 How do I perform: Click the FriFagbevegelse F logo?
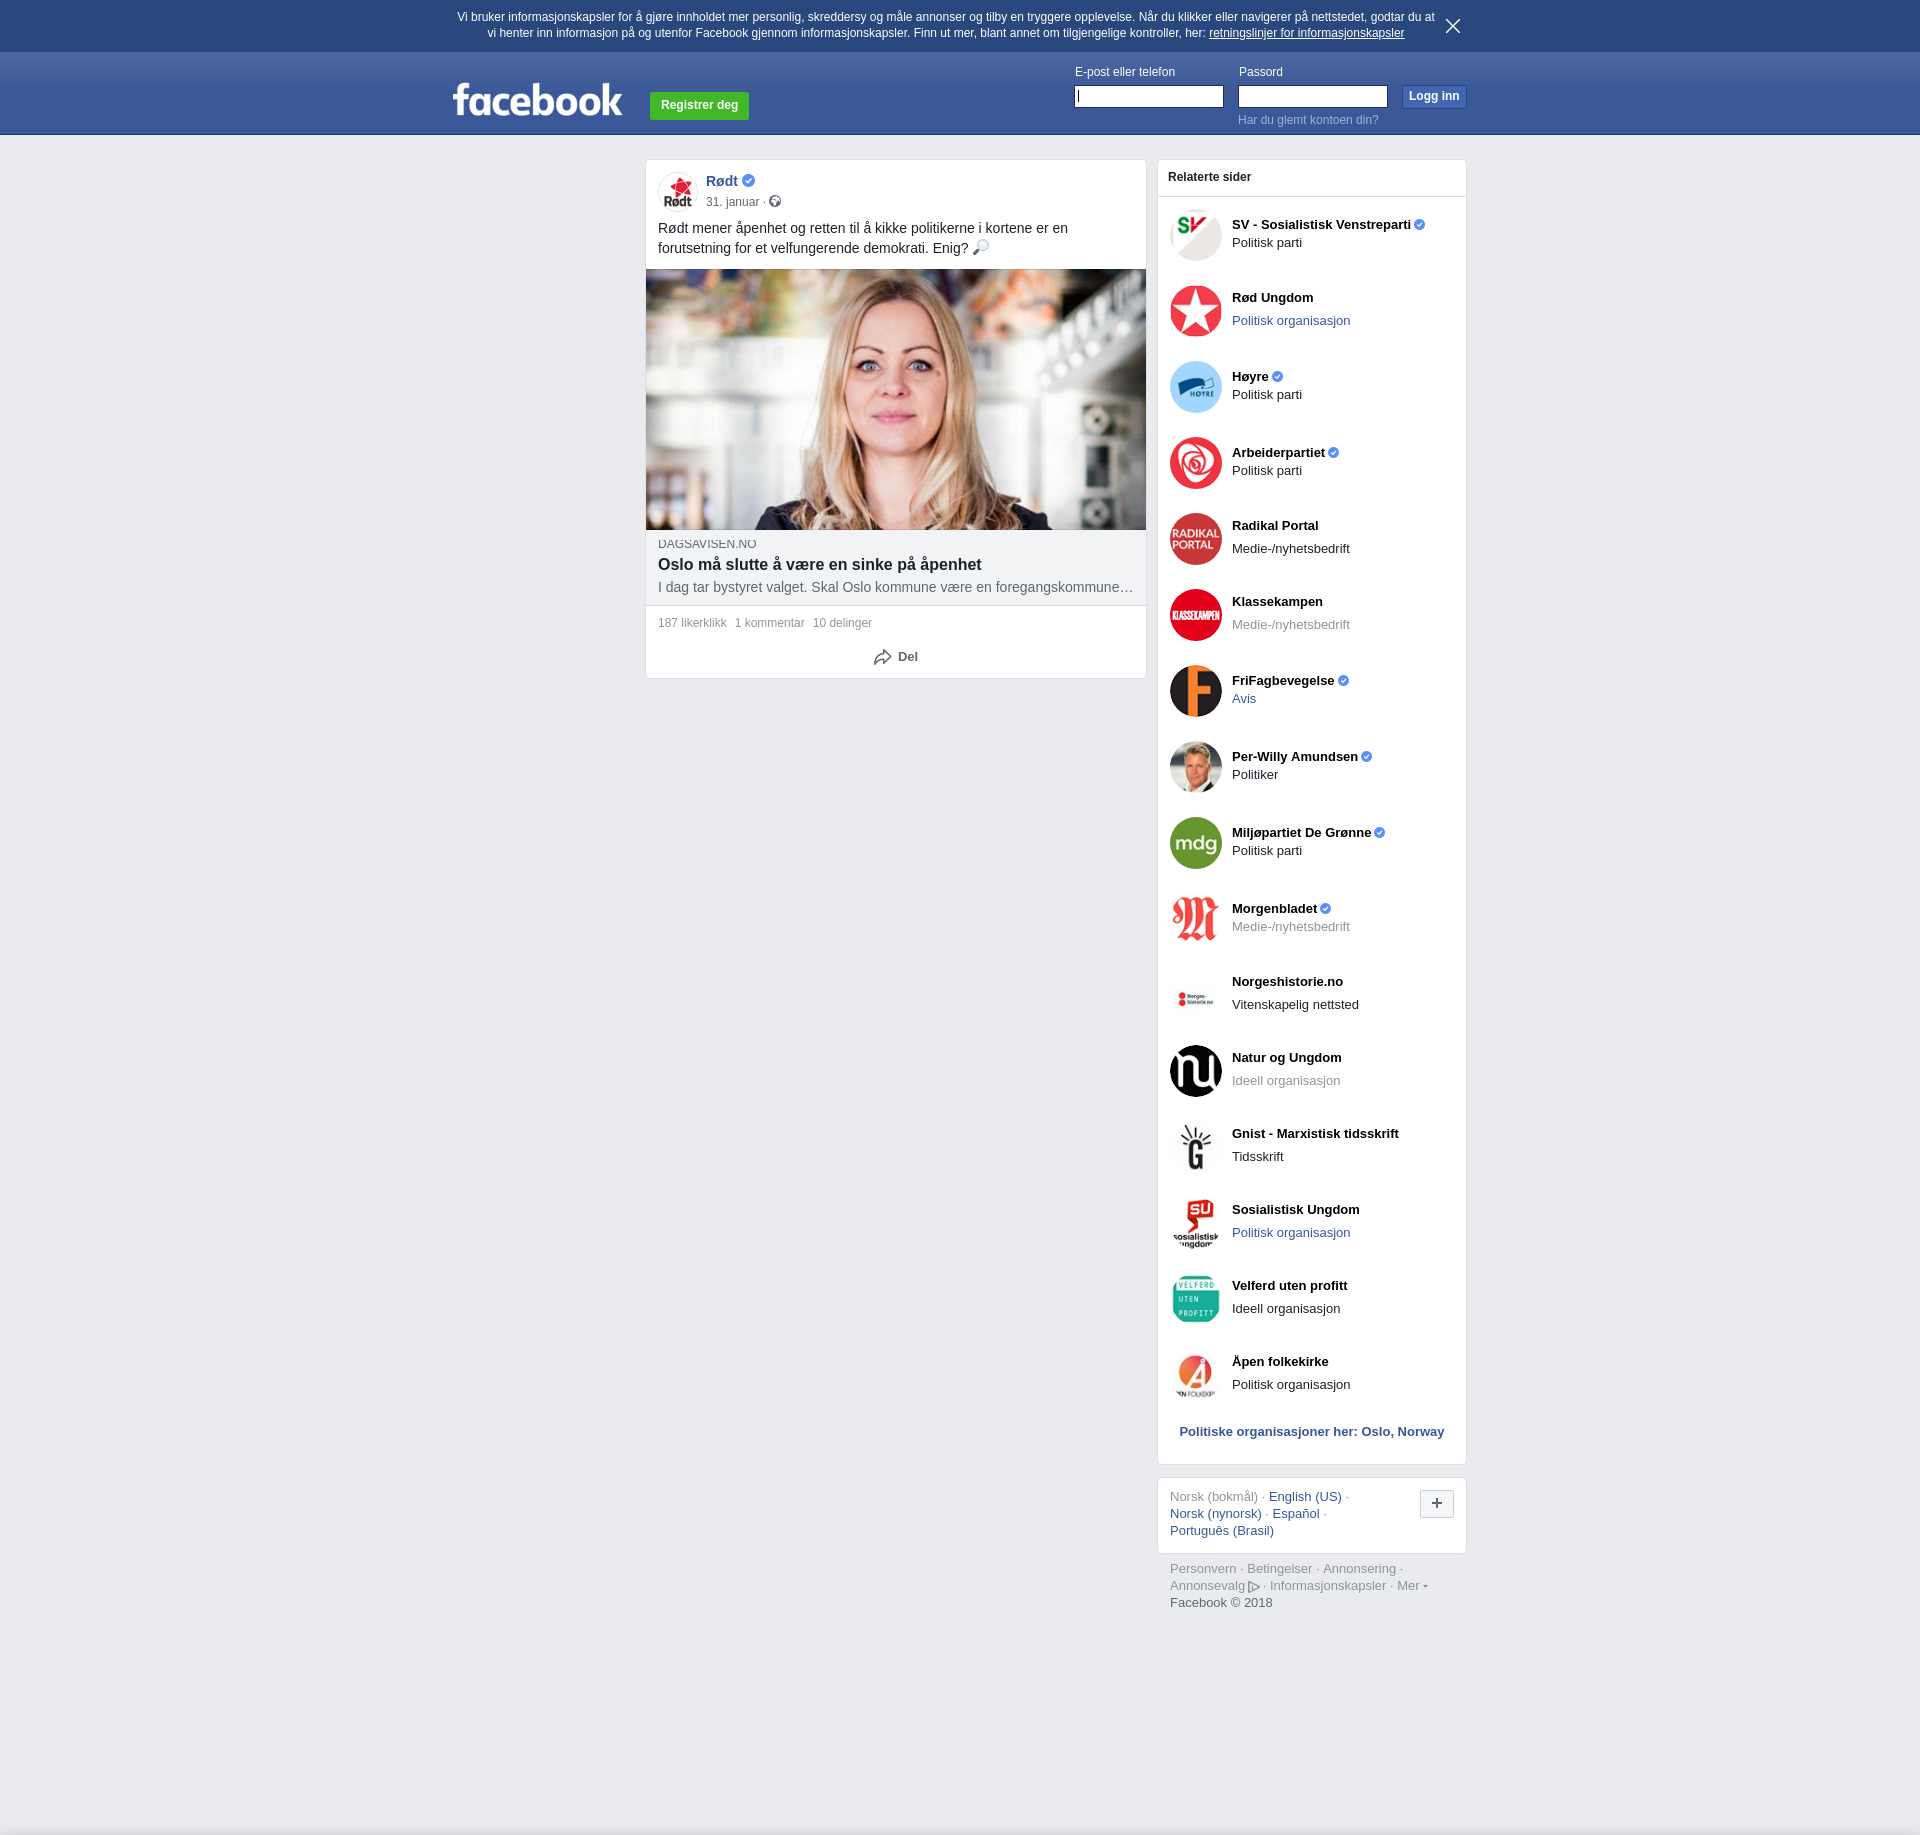(x=1196, y=691)
